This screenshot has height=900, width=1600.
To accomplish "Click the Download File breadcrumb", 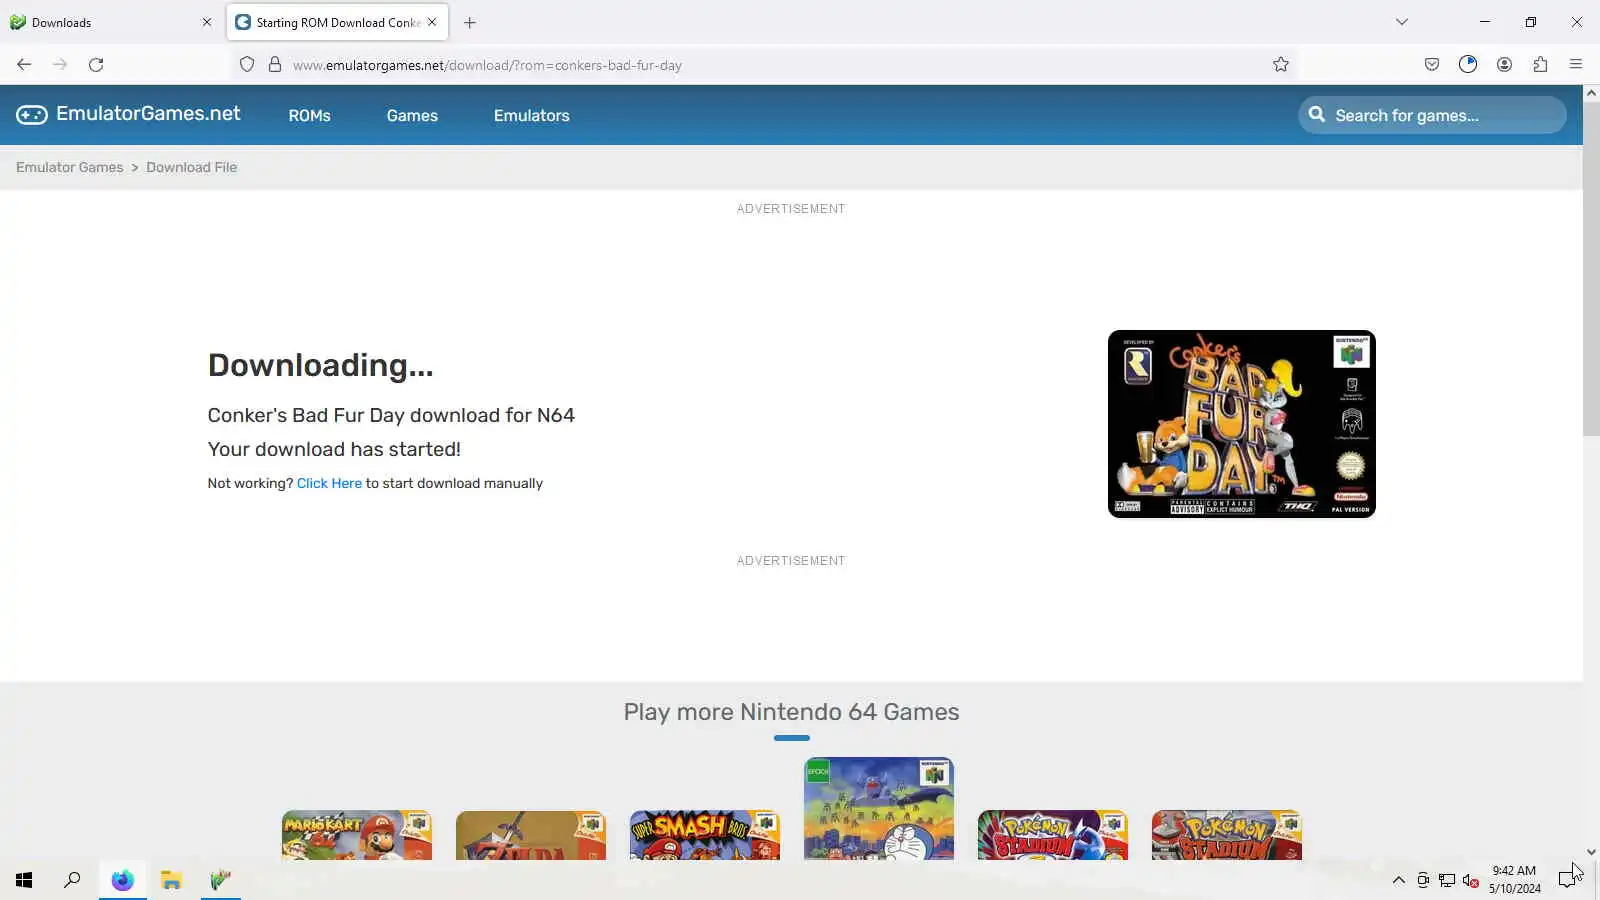I will tap(192, 167).
